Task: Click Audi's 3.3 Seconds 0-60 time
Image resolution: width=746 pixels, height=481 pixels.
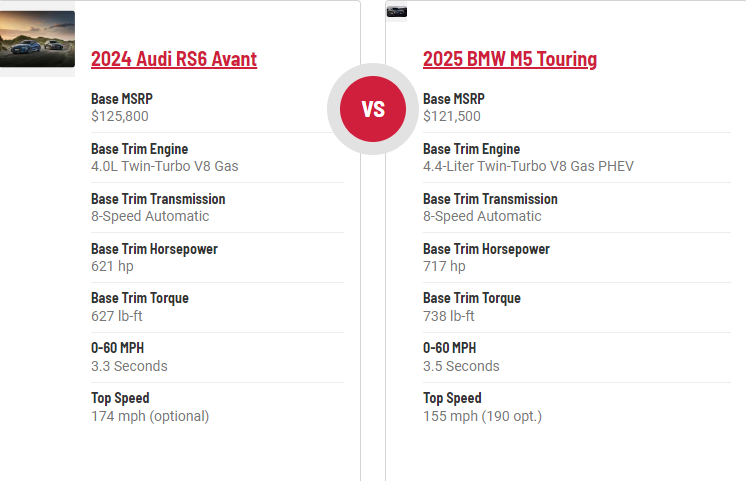Action: click(129, 366)
